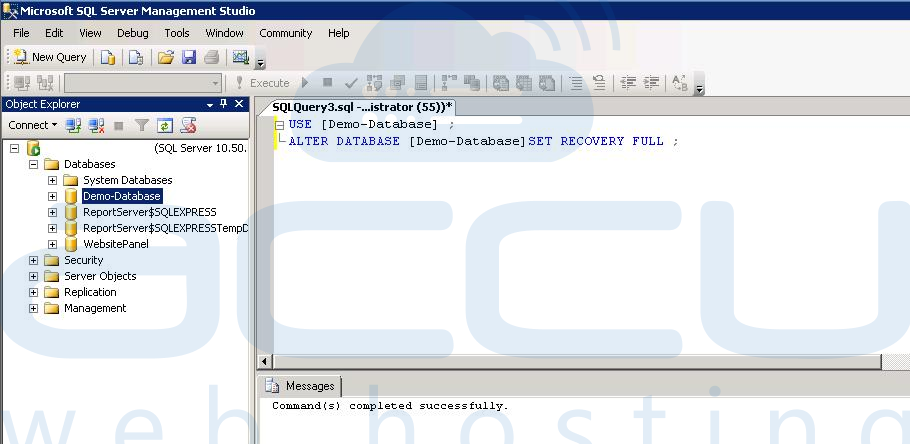Refresh the Object Explorer tree
Screen dimensions: 910x444
[165, 125]
